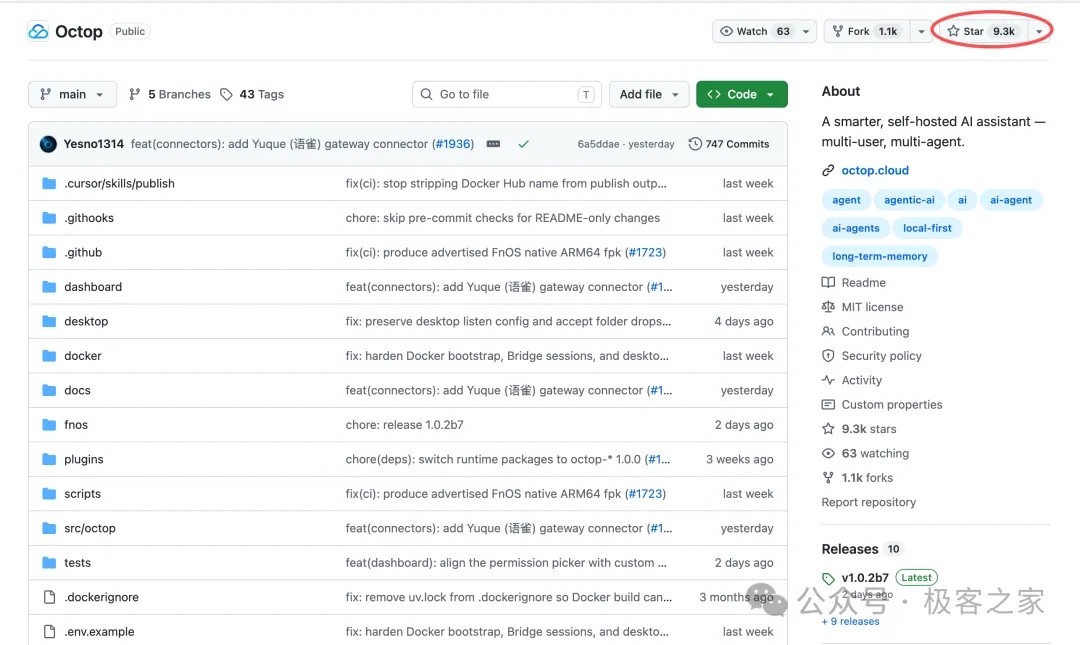The image size is (1080, 645).
Task: Open Report repository link
Action: [x=869, y=502]
